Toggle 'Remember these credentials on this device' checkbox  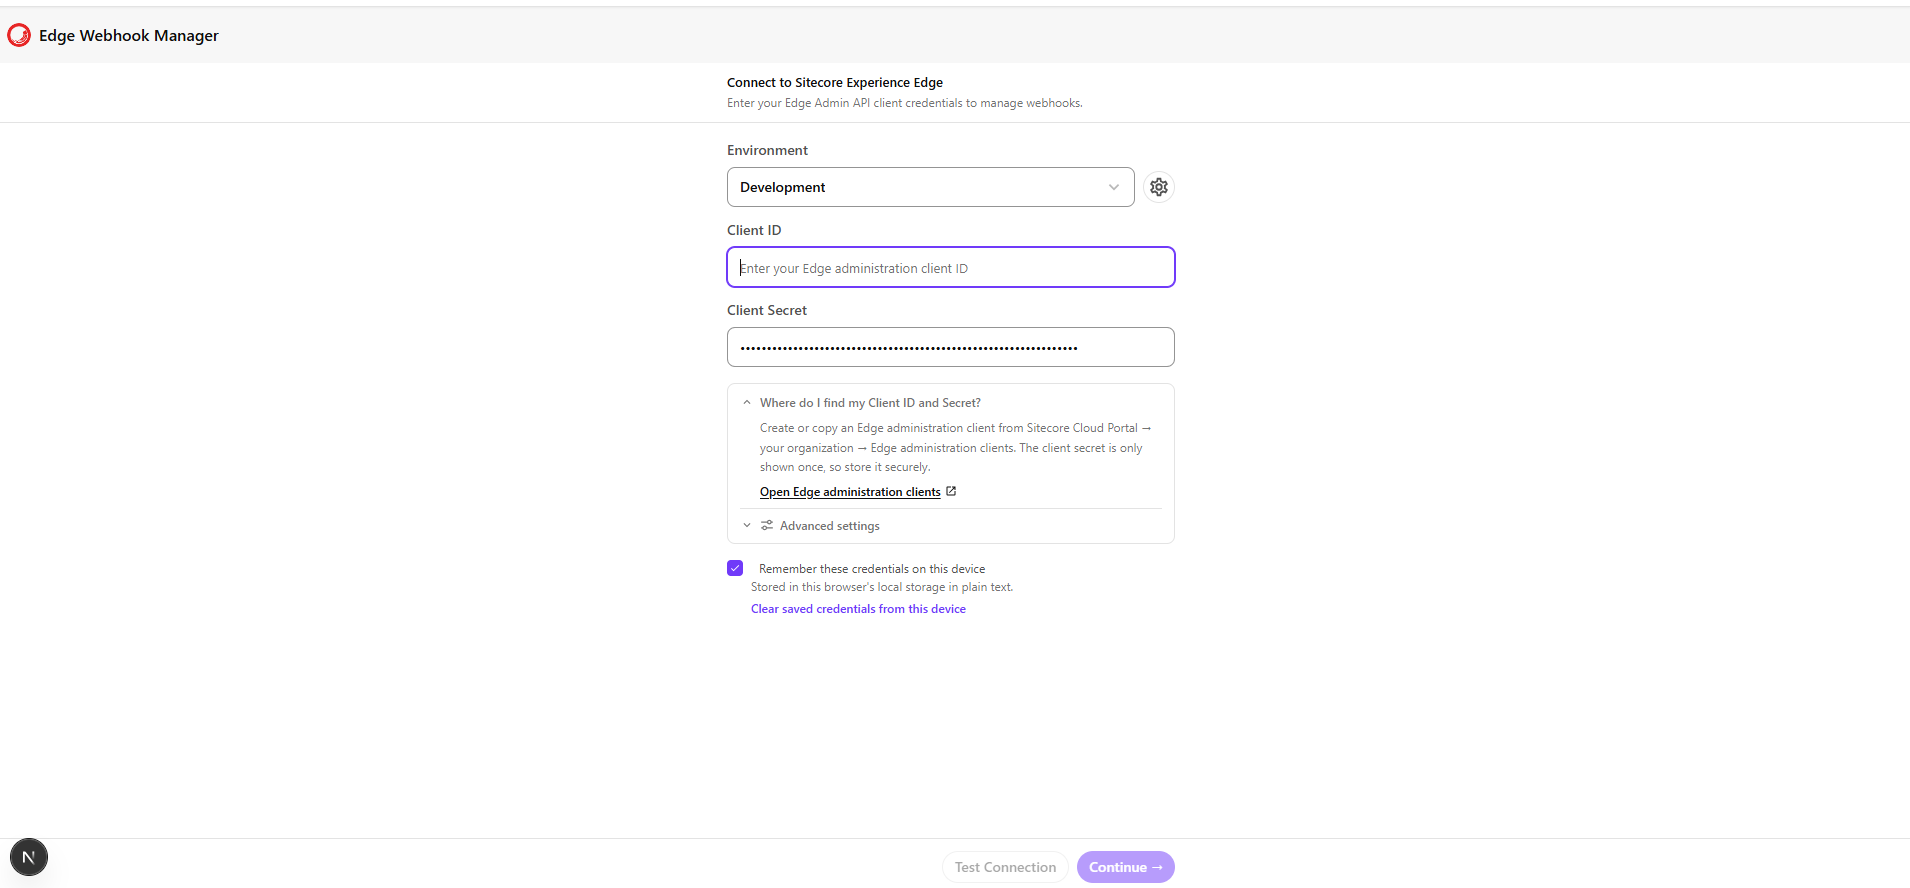coord(735,568)
